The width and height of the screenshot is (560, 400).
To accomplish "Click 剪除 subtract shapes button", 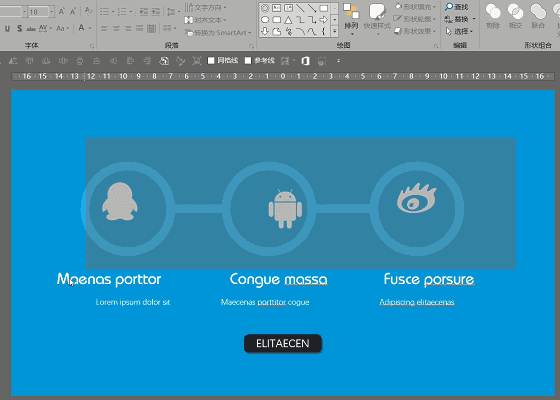I will pos(493,16).
